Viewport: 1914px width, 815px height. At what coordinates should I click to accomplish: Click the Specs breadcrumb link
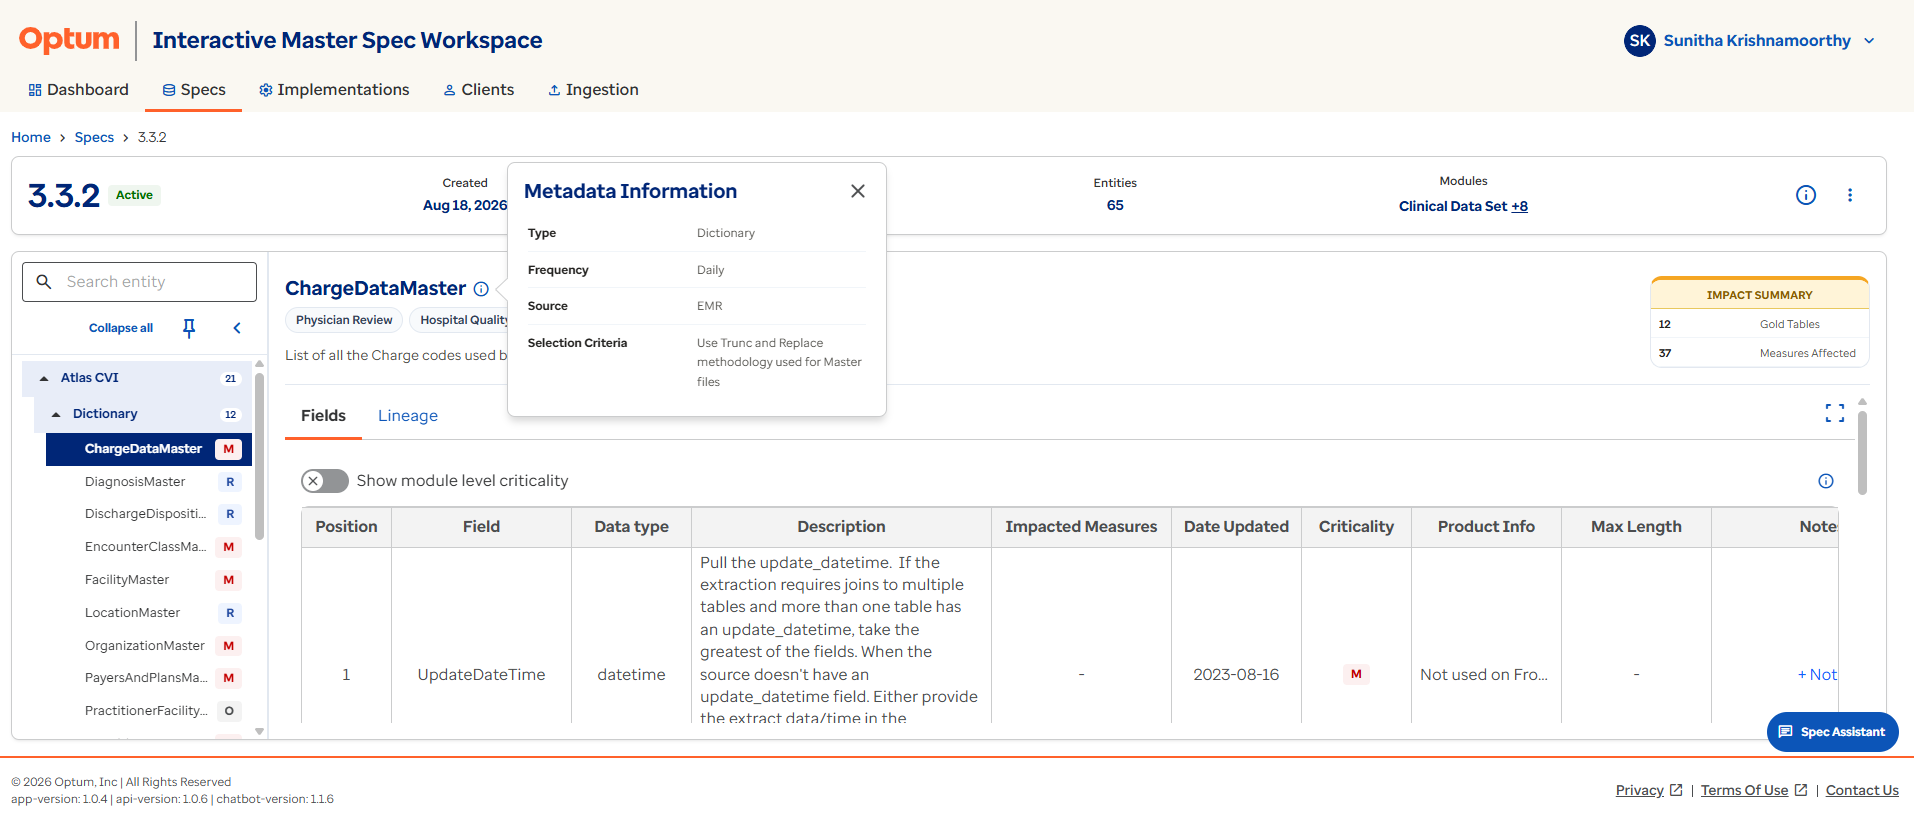(x=94, y=137)
